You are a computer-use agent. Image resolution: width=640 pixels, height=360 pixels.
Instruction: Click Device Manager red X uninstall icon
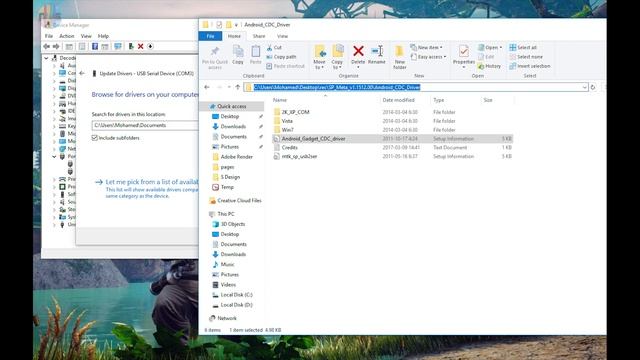point(140,47)
